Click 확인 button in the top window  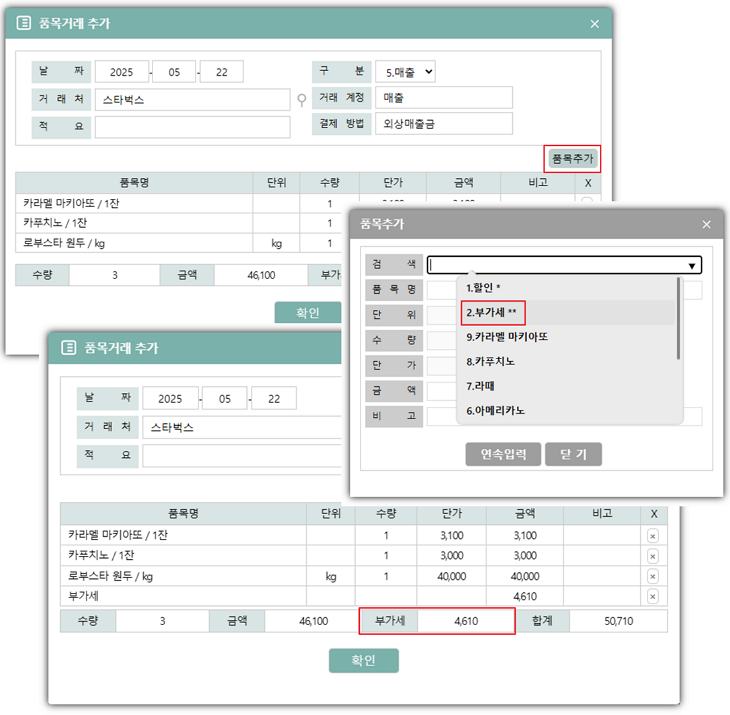point(308,313)
